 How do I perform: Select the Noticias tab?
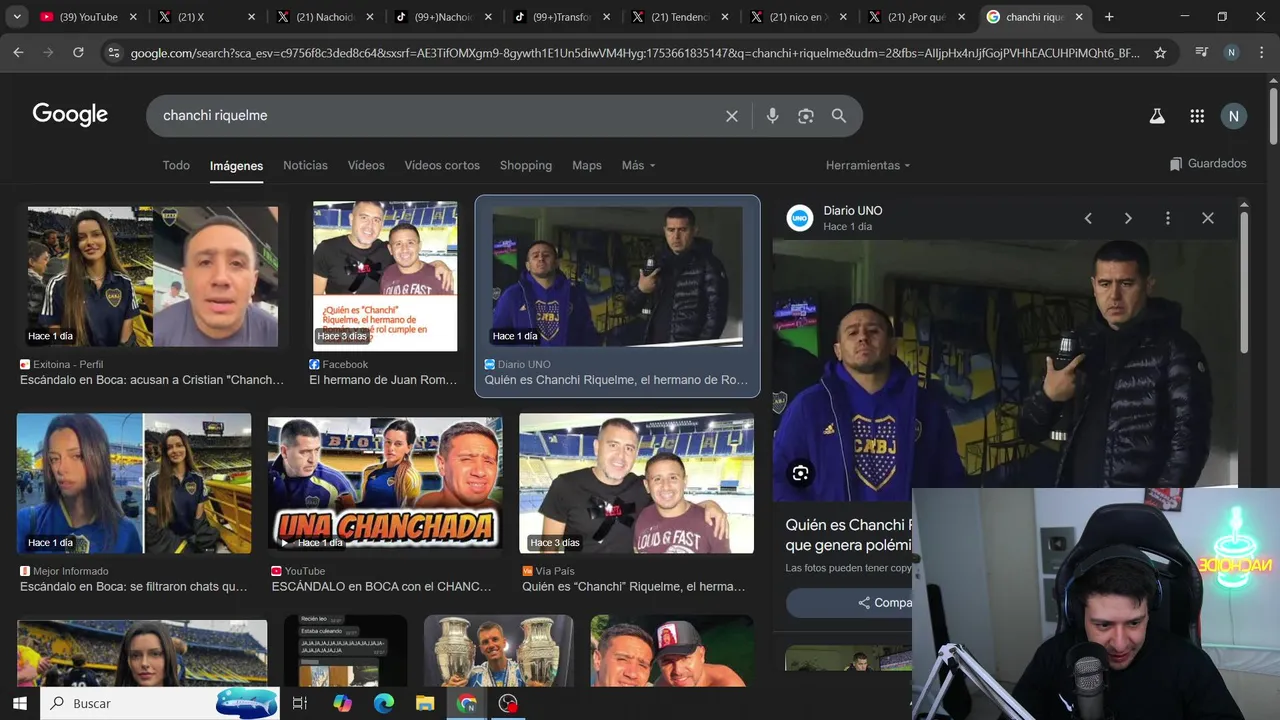click(x=305, y=165)
